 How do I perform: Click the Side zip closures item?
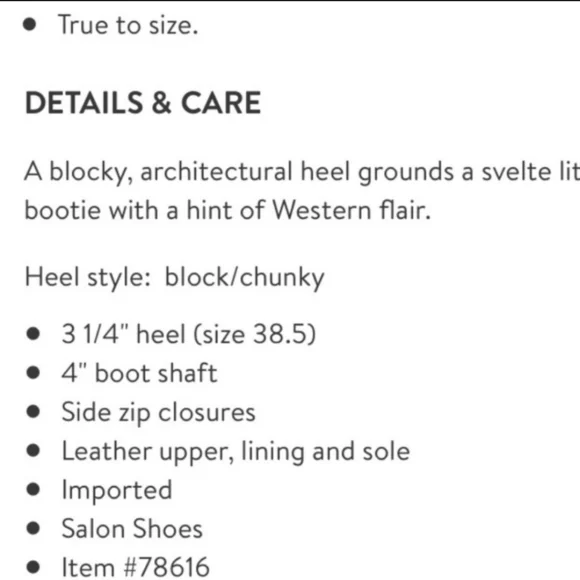(x=158, y=412)
